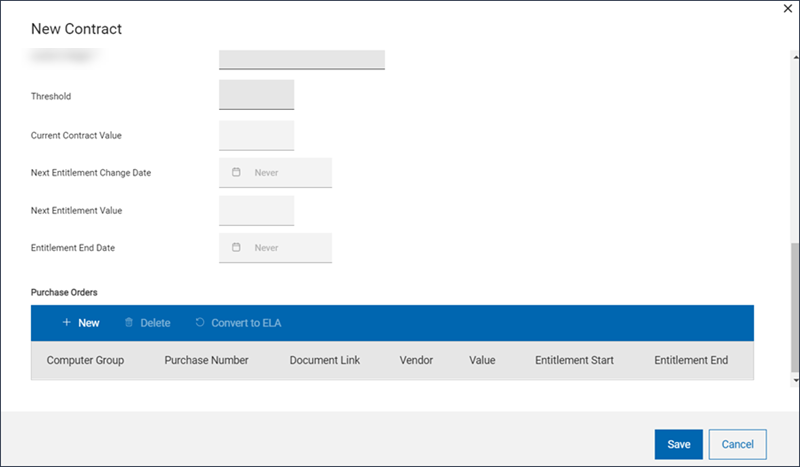Click the Vendor column header
The image size is (800, 467).
(x=416, y=360)
